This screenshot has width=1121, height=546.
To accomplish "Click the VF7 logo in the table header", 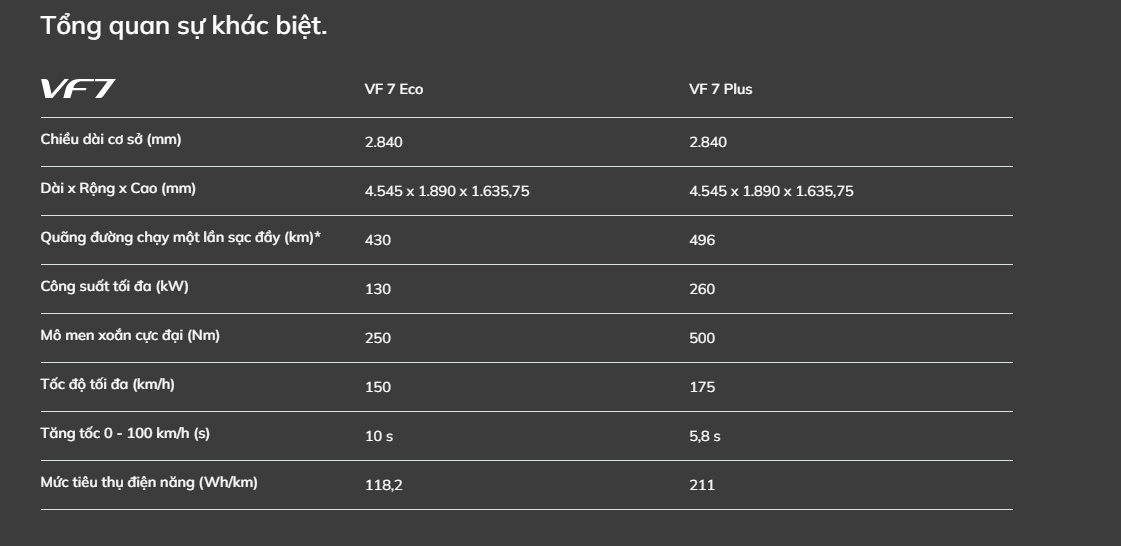I will (77, 89).
